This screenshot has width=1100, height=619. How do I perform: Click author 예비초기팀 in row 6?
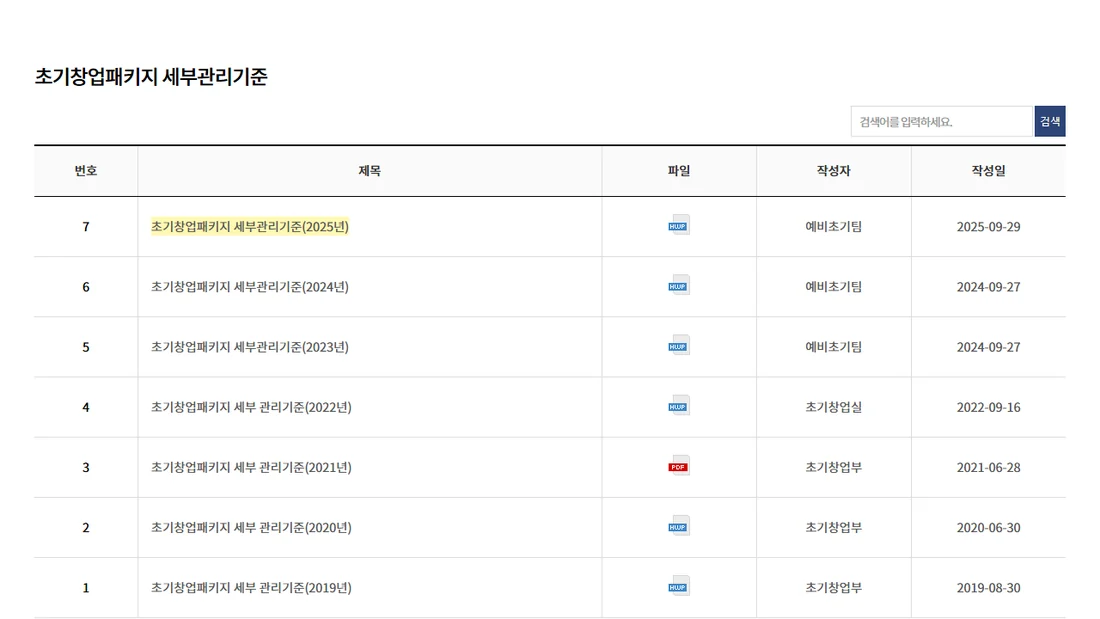[x=833, y=287]
